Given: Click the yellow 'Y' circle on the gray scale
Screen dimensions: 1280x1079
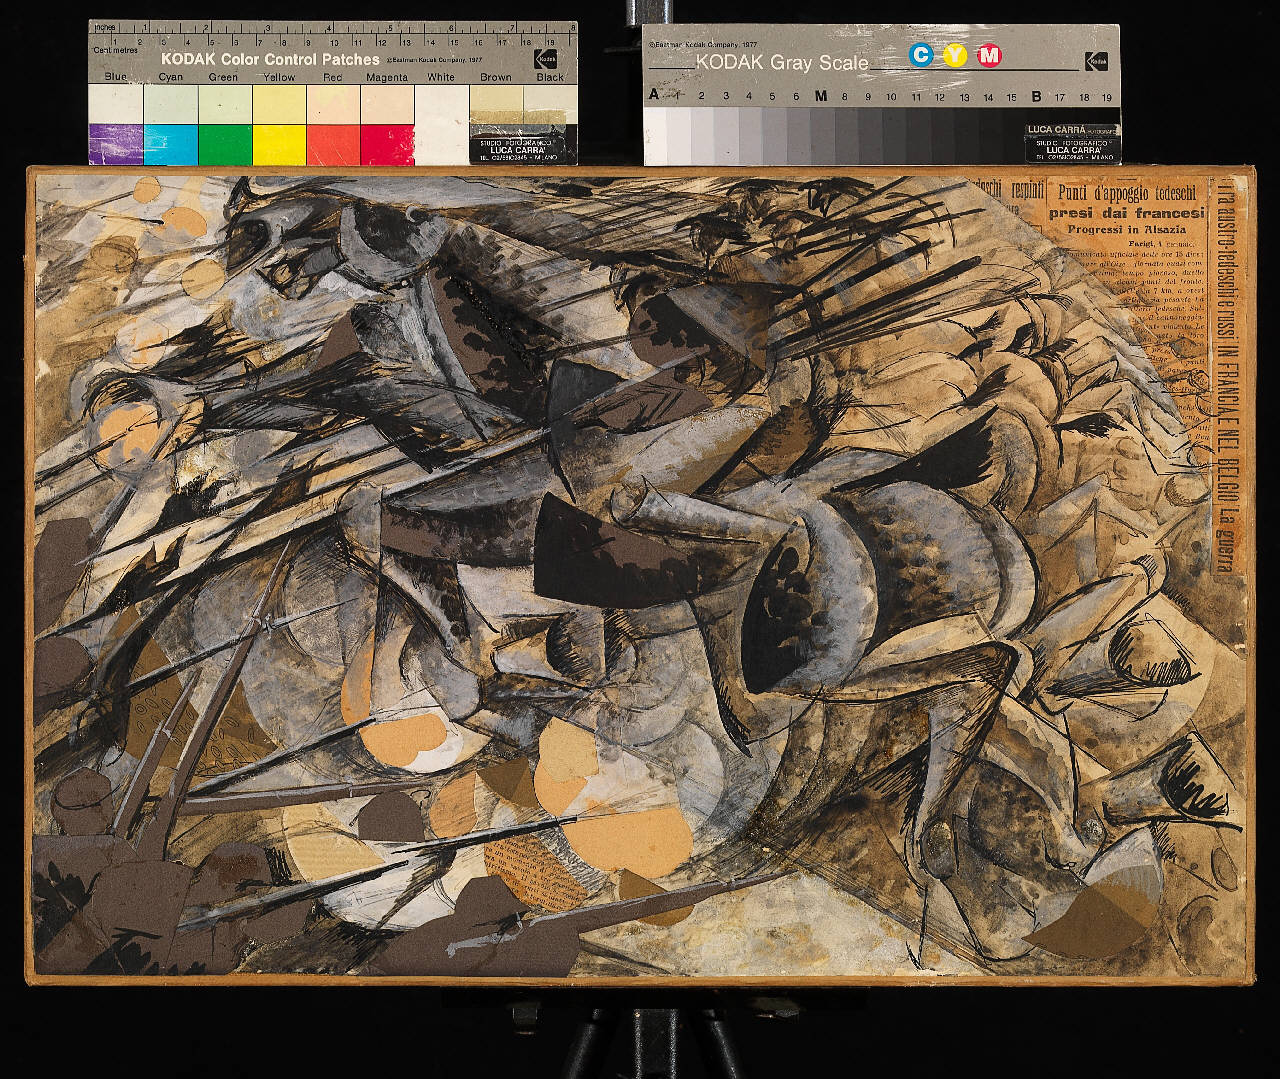Looking at the screenshot, I should [955, 55].
